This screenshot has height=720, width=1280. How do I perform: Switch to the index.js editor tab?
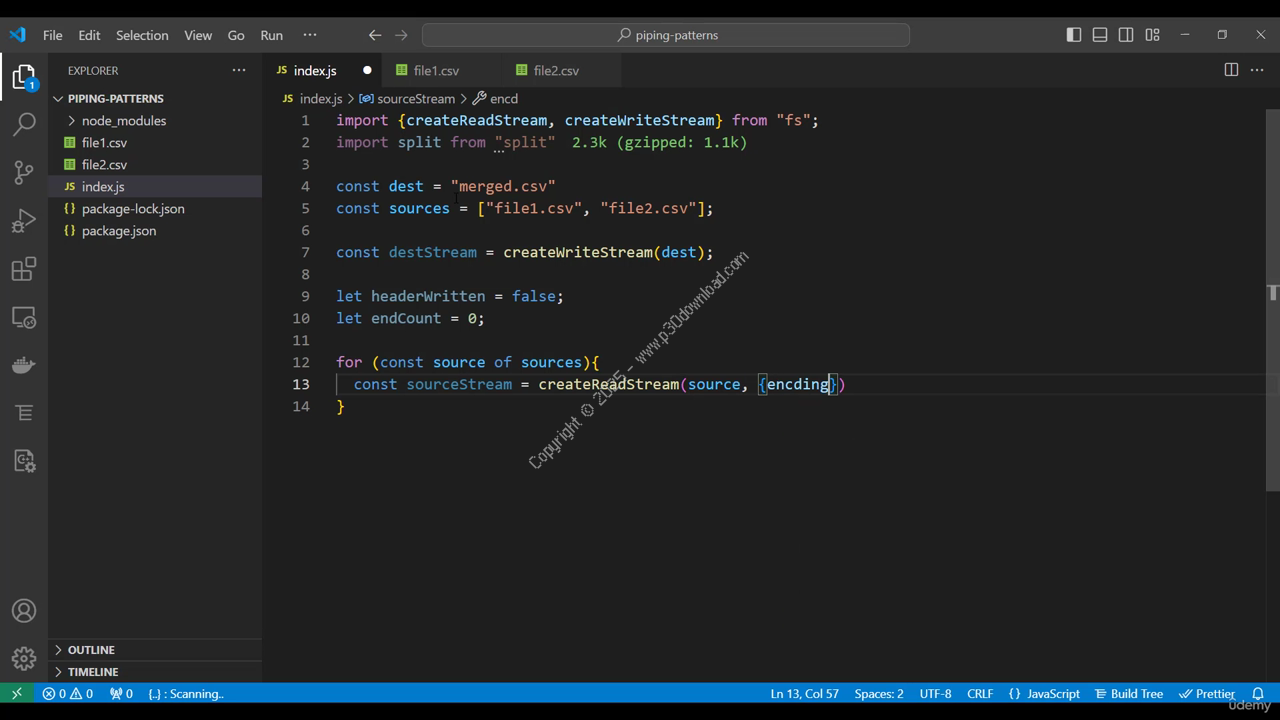pos(314,70)
